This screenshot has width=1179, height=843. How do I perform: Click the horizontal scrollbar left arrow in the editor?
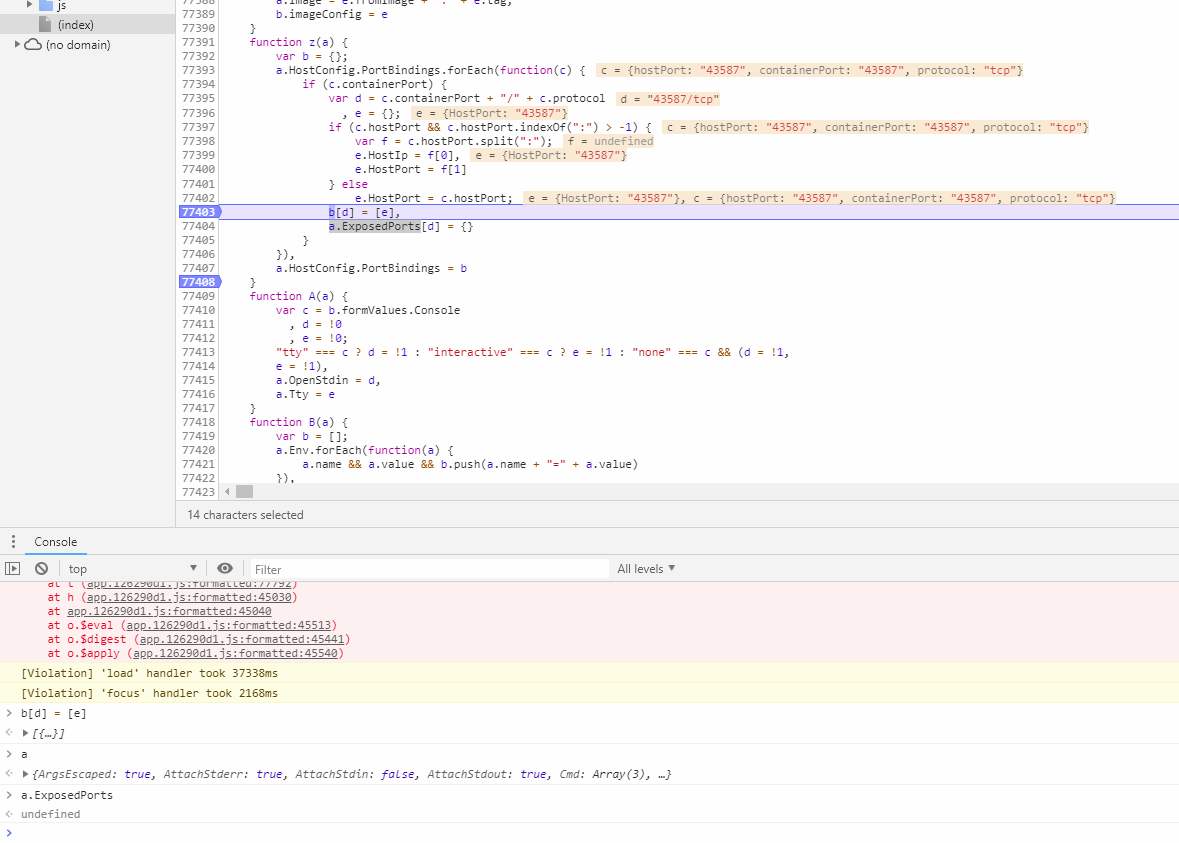click(x=227, y=492)
